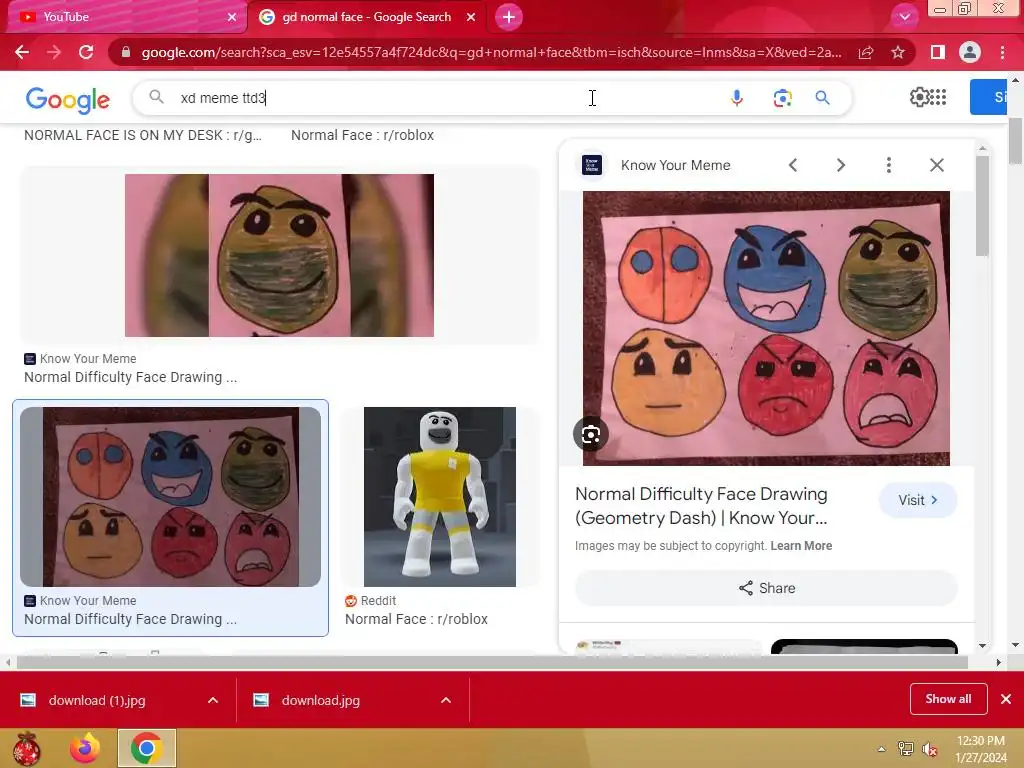Image resolution: width=1024 pixels, height=768 pixels.
Task: Click the main page vertical scrollbar
Action: pyautogui.click(x=1016, y=141)
